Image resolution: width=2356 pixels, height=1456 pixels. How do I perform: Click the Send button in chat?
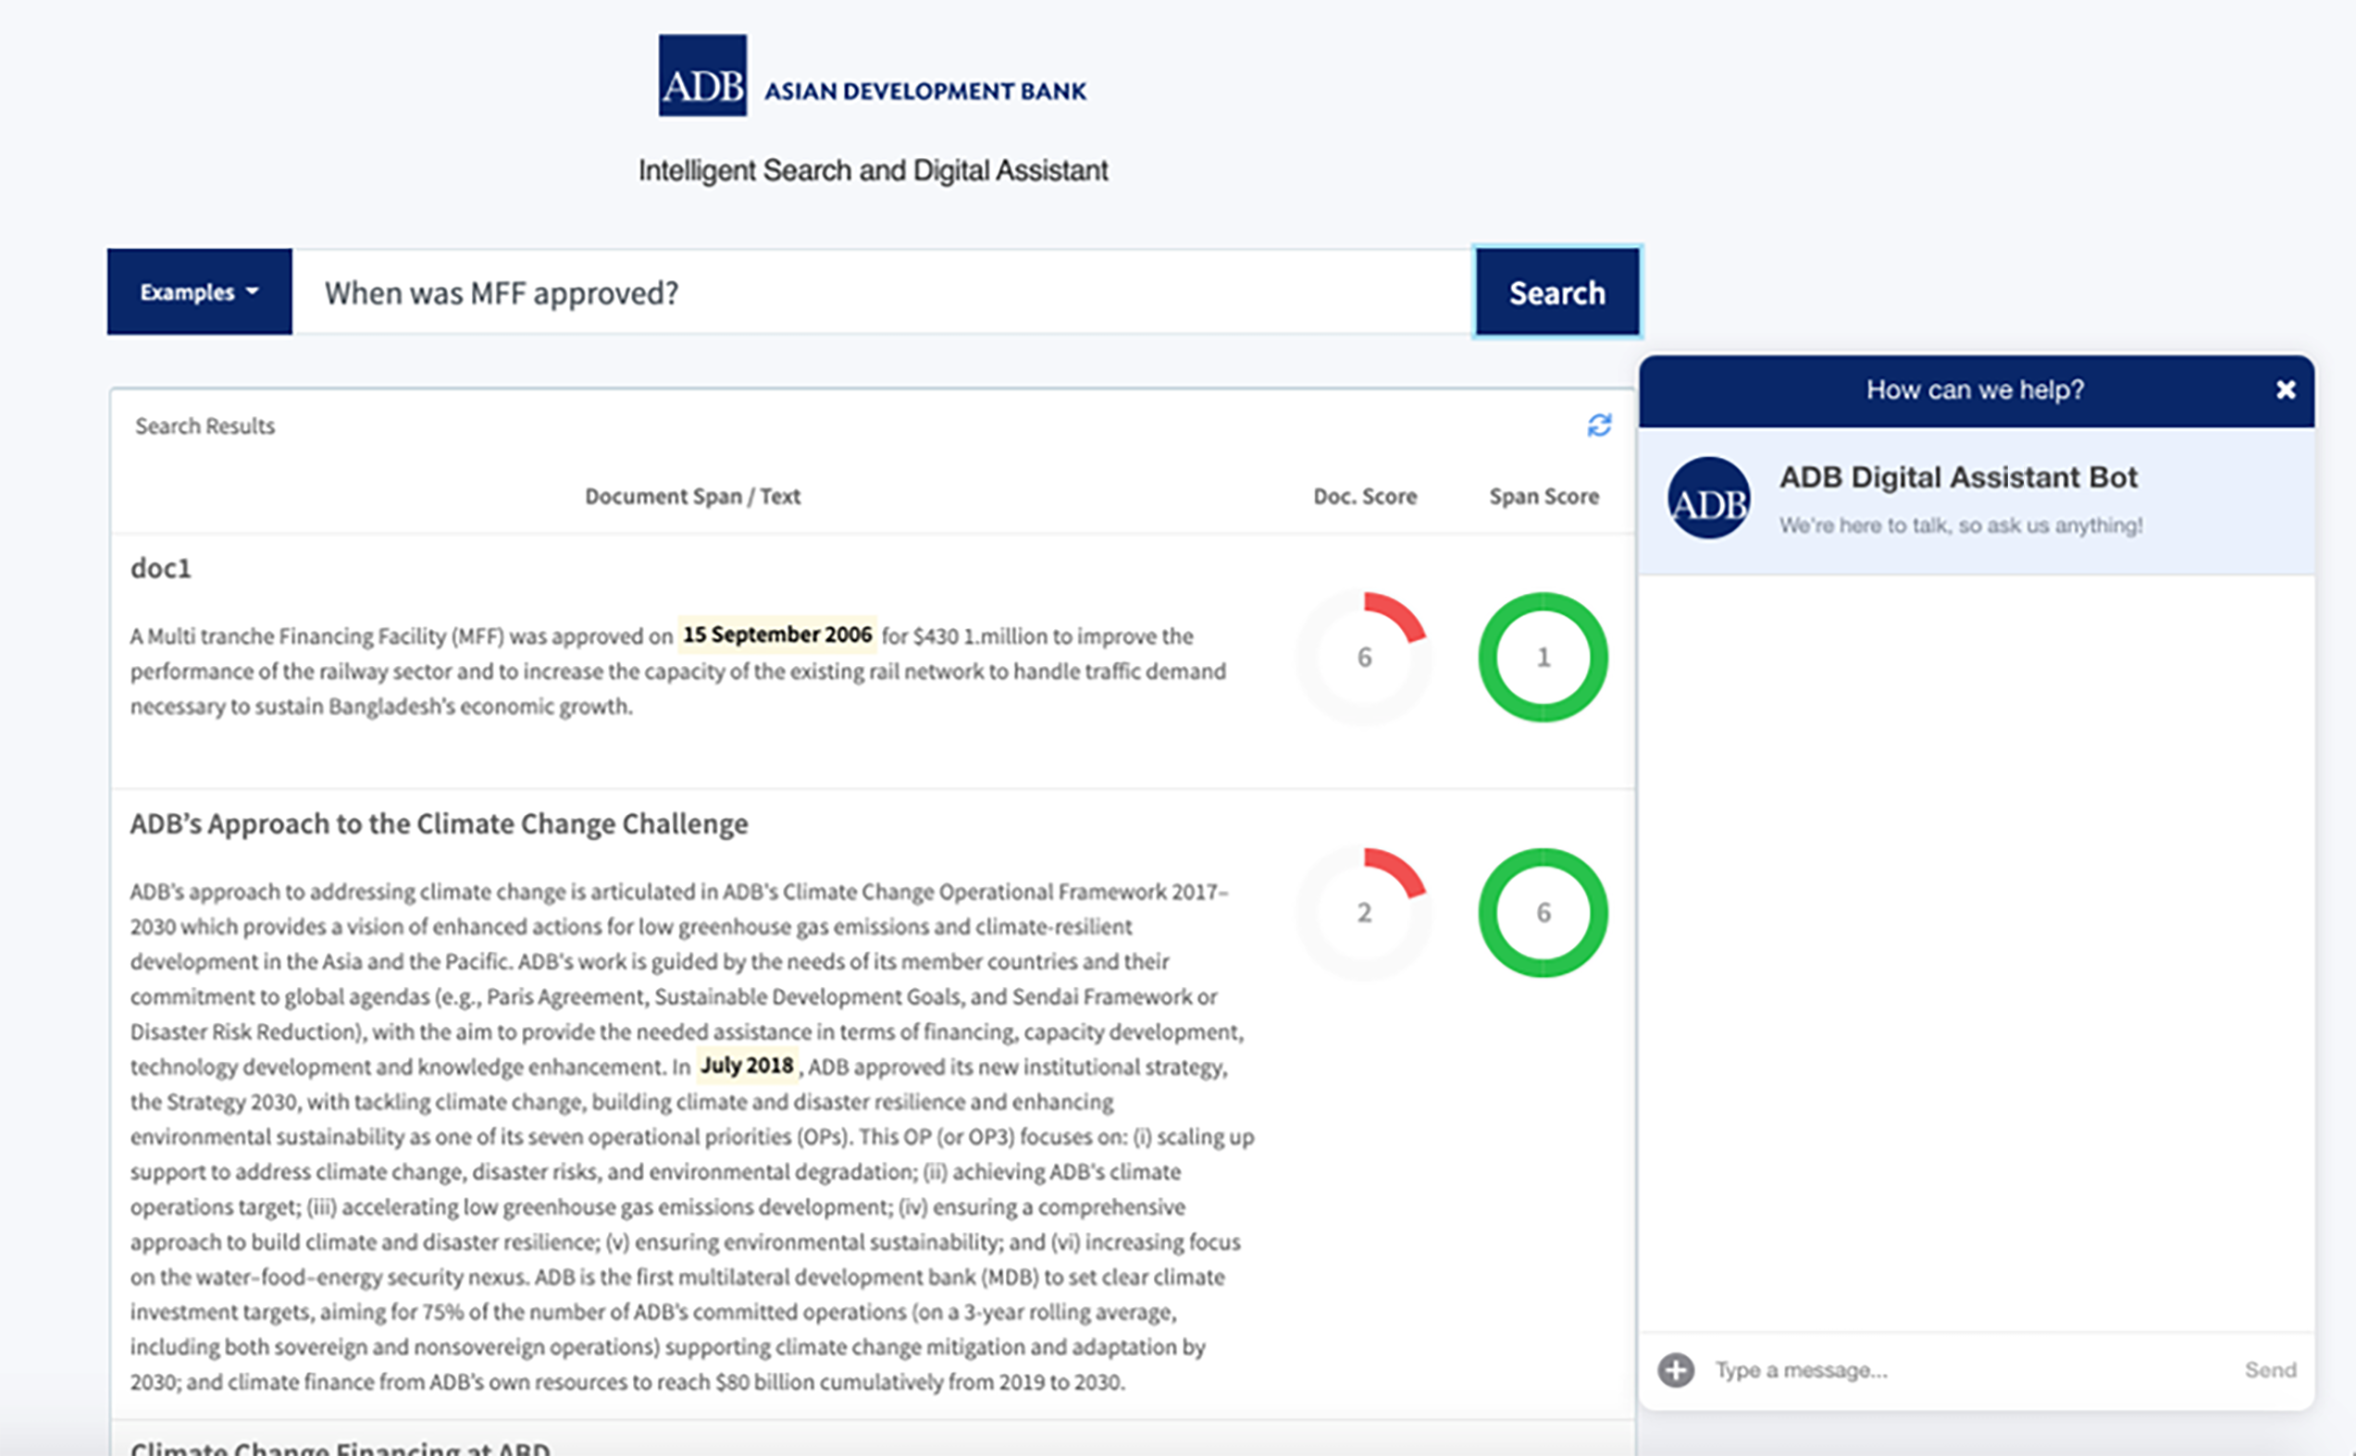[2269, 1370]
